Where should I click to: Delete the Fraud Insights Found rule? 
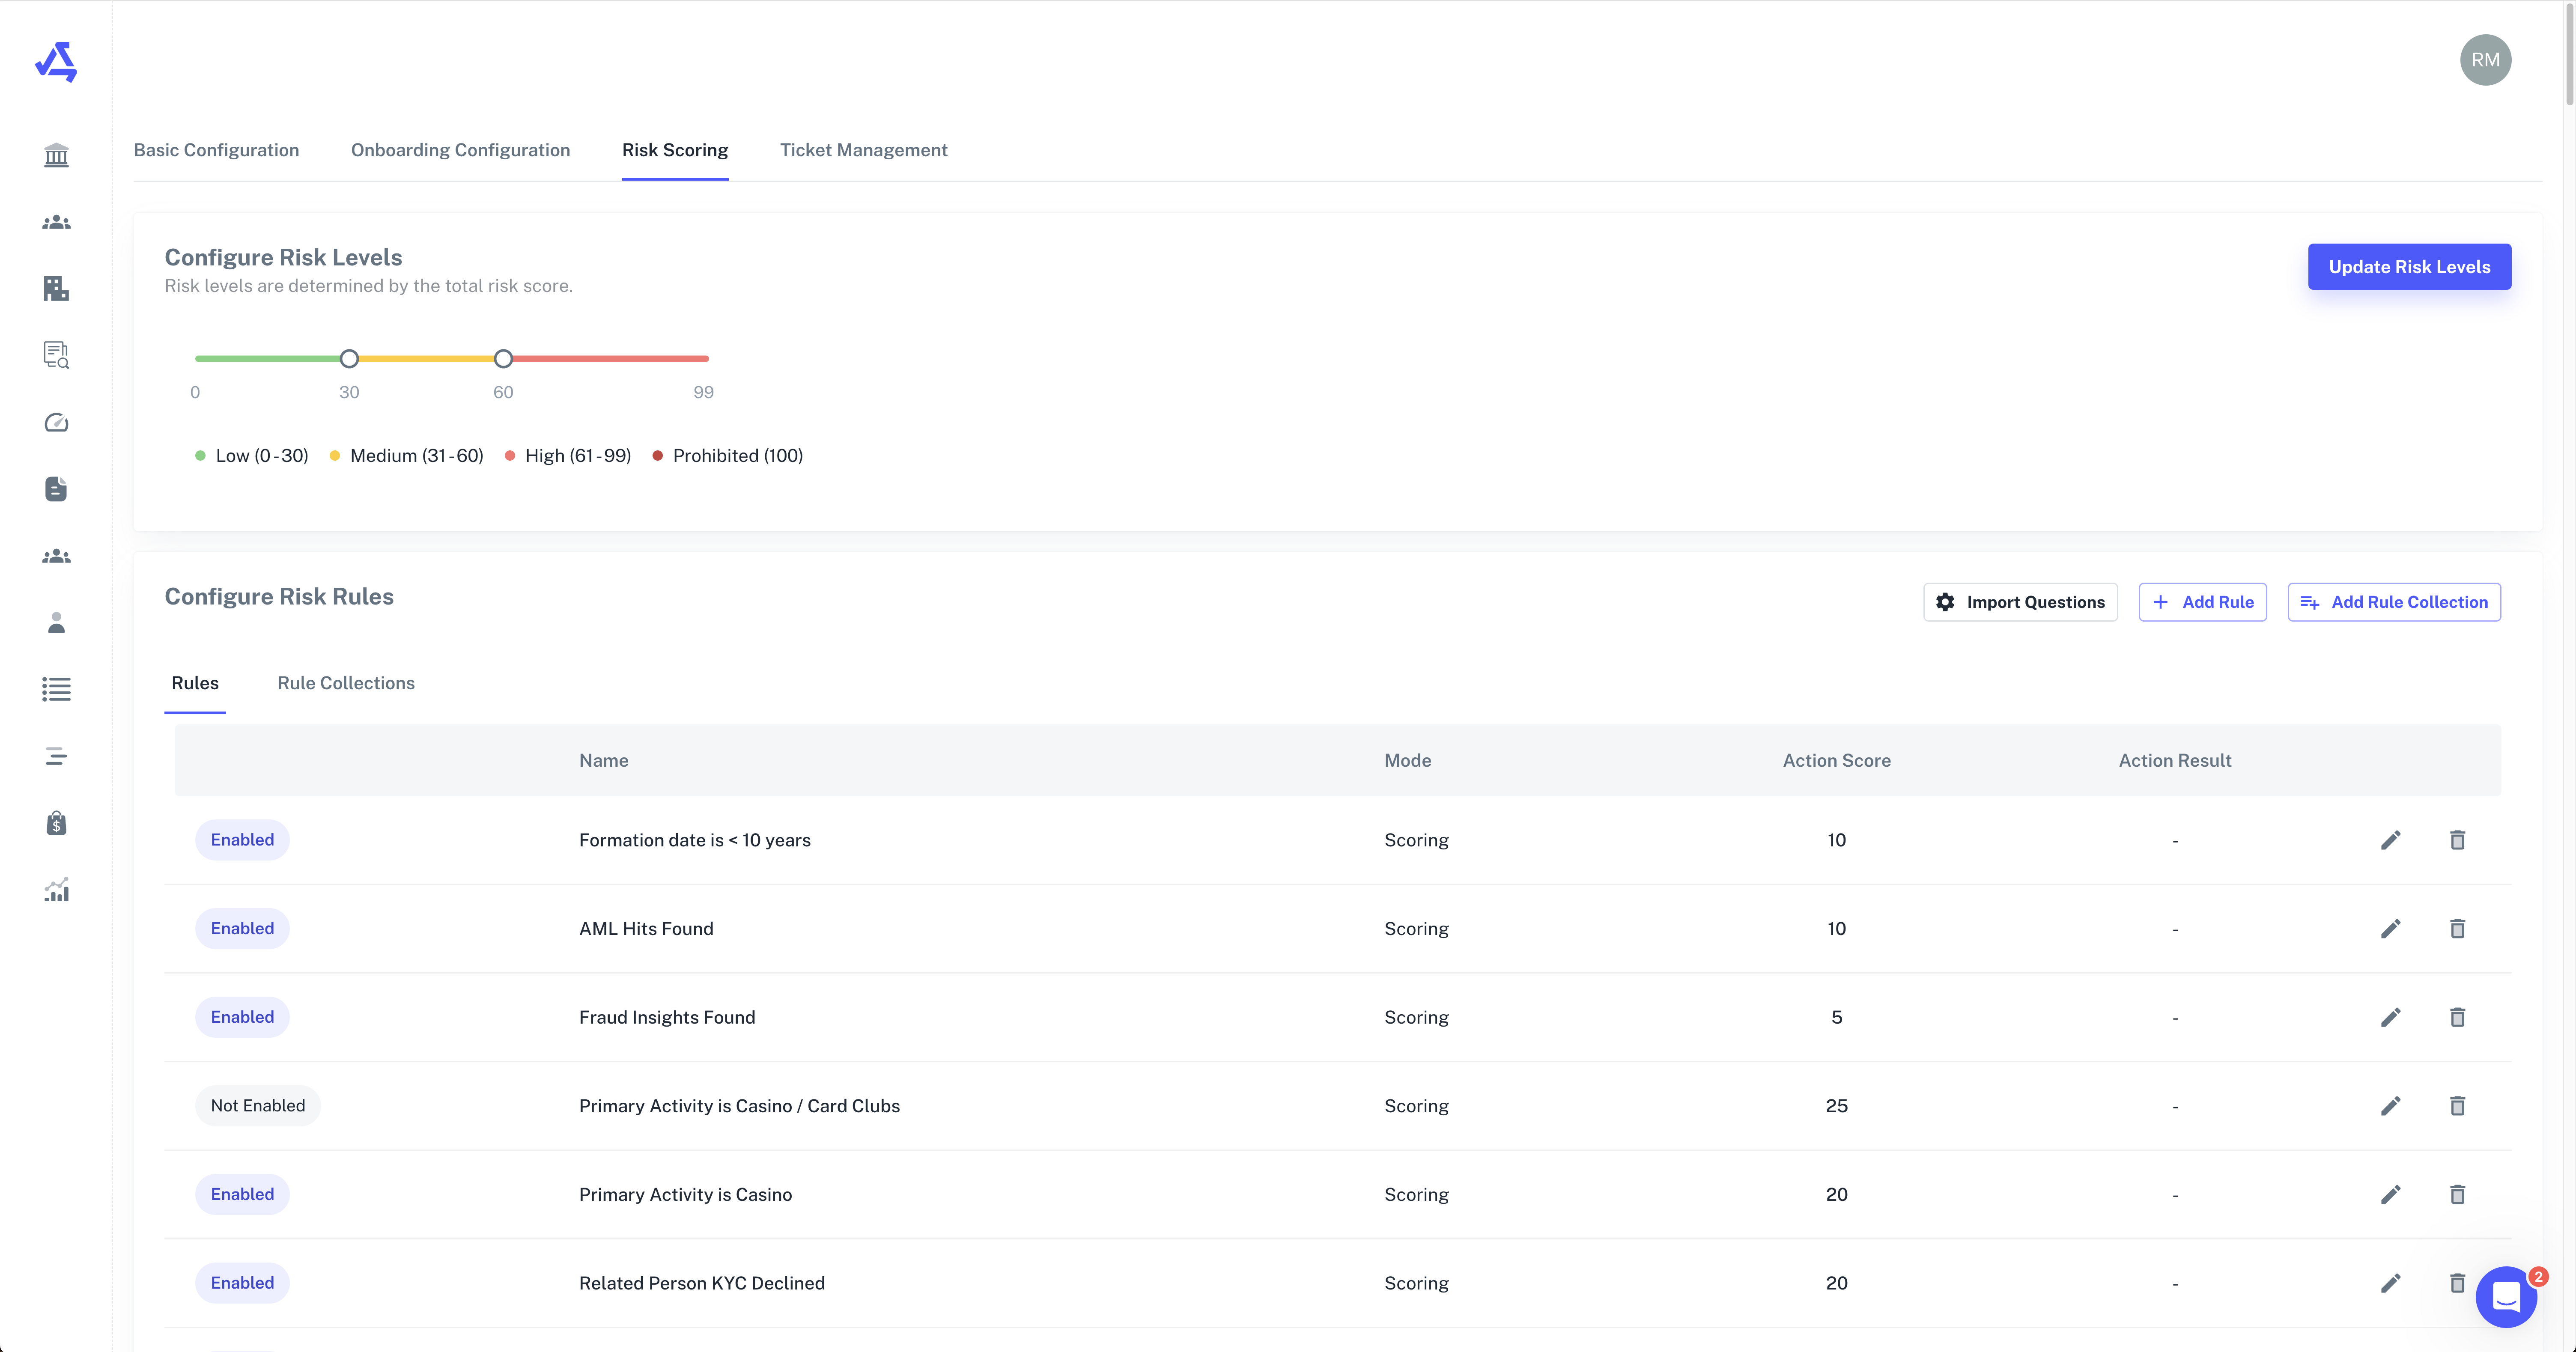pyautogui.click(x=2457, y=1017)
